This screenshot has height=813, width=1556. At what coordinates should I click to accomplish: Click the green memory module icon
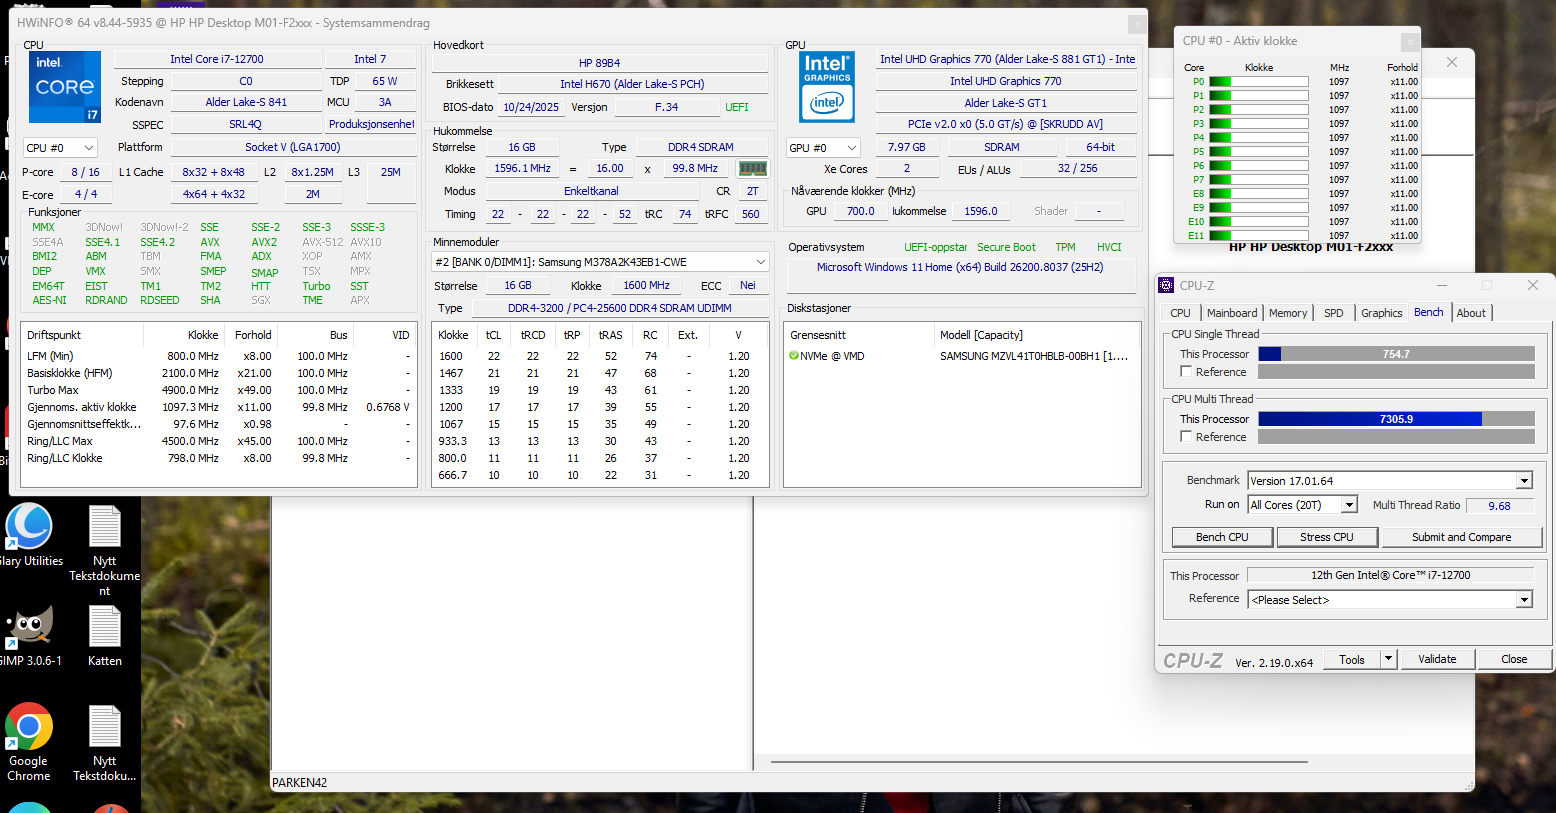click(x=752, y=169)
